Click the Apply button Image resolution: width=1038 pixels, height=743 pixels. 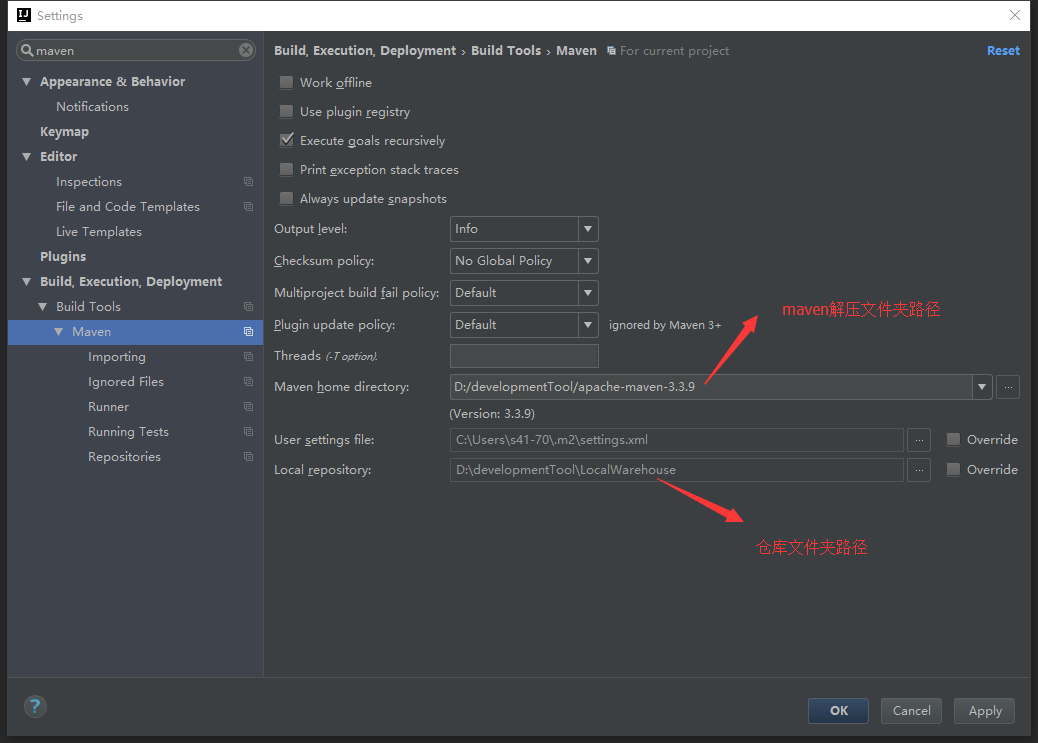tap(984, 711)
